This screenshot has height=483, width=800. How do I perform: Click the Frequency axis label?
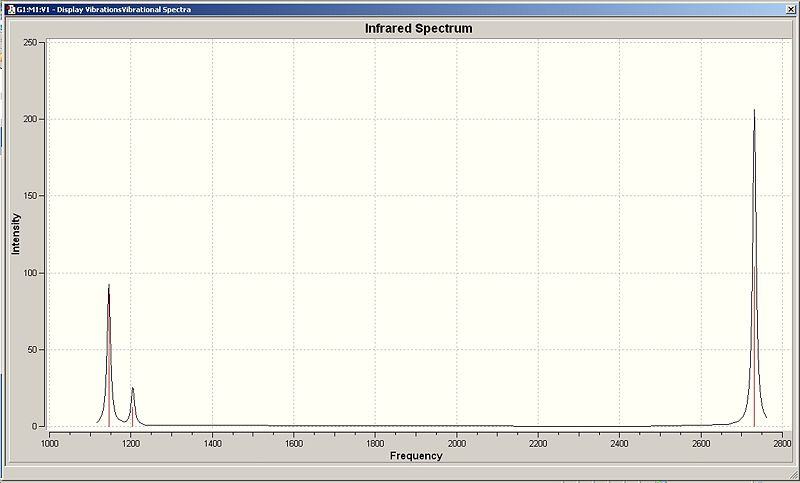(x=416, y=455)
